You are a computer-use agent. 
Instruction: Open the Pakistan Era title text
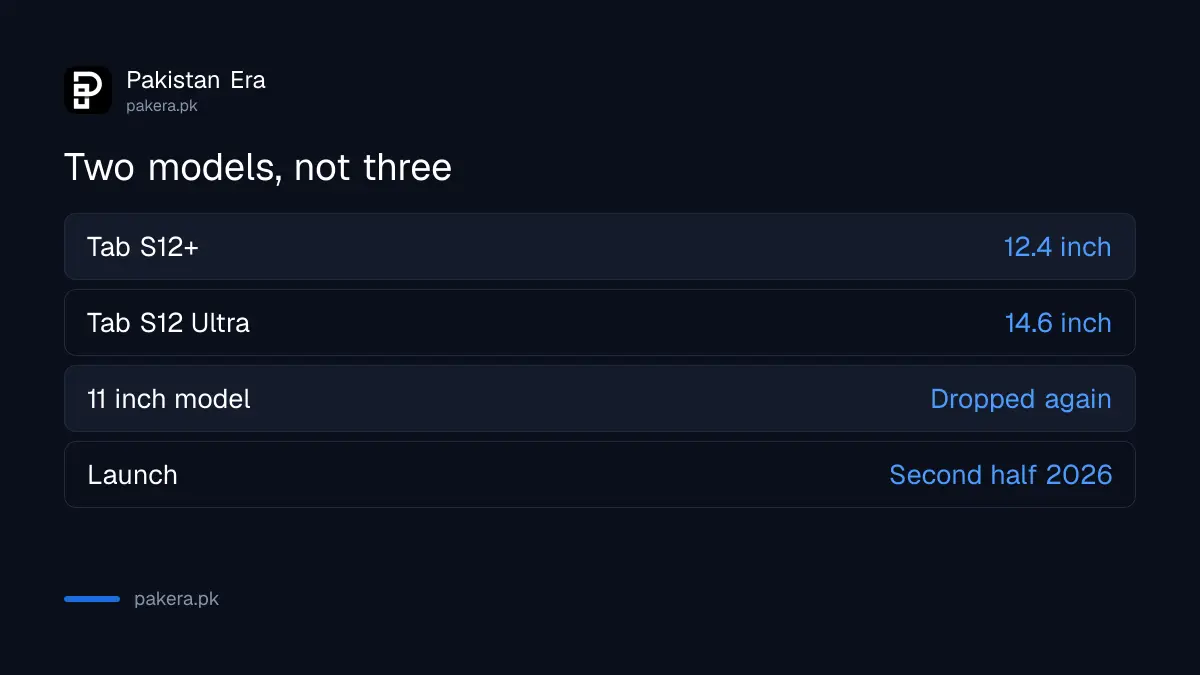[196, 80]
